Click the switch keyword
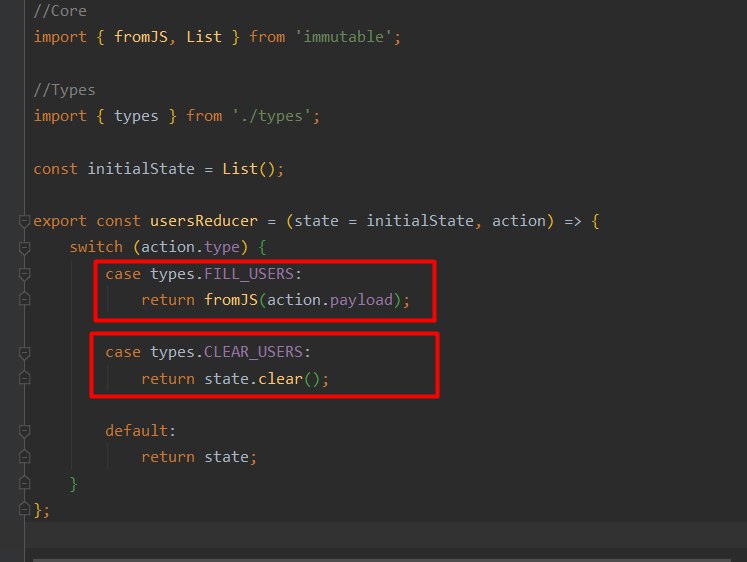Screen dimensions: 747x562 click(x=96, y=247)
